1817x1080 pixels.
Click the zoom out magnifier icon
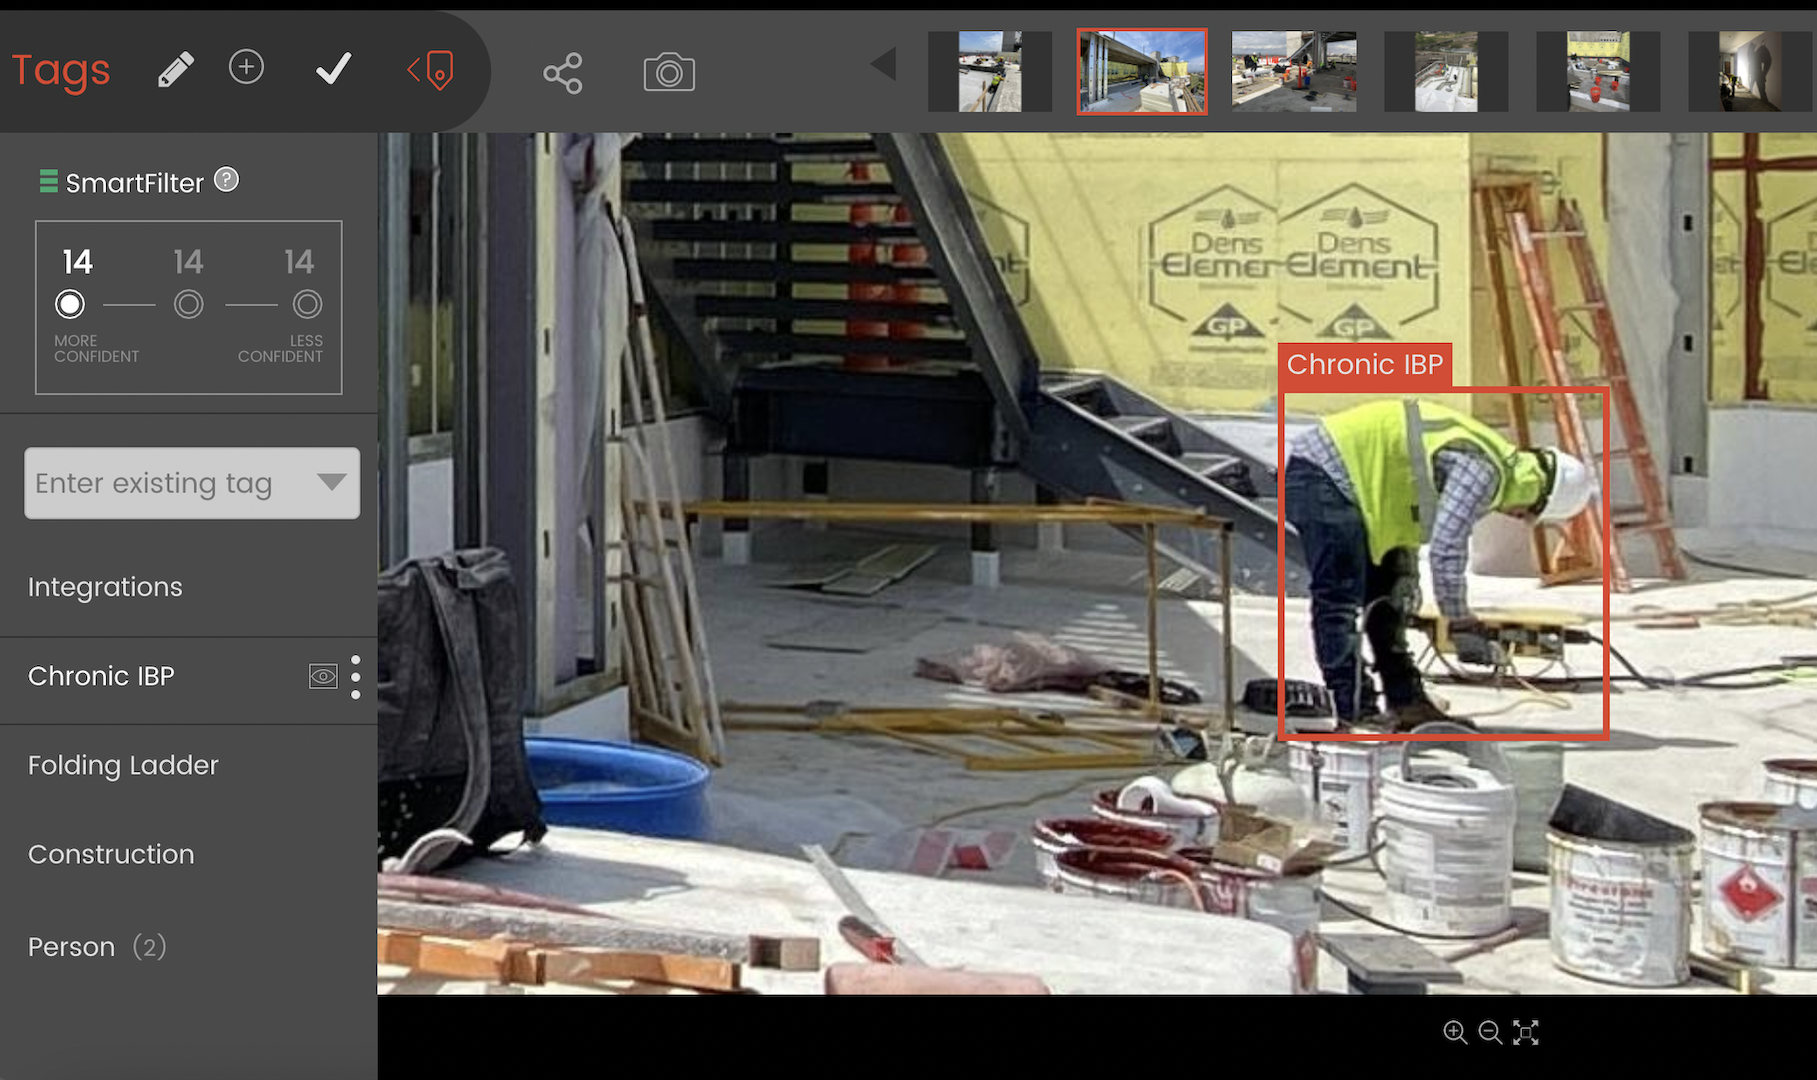click(x=1490, y=1032)
